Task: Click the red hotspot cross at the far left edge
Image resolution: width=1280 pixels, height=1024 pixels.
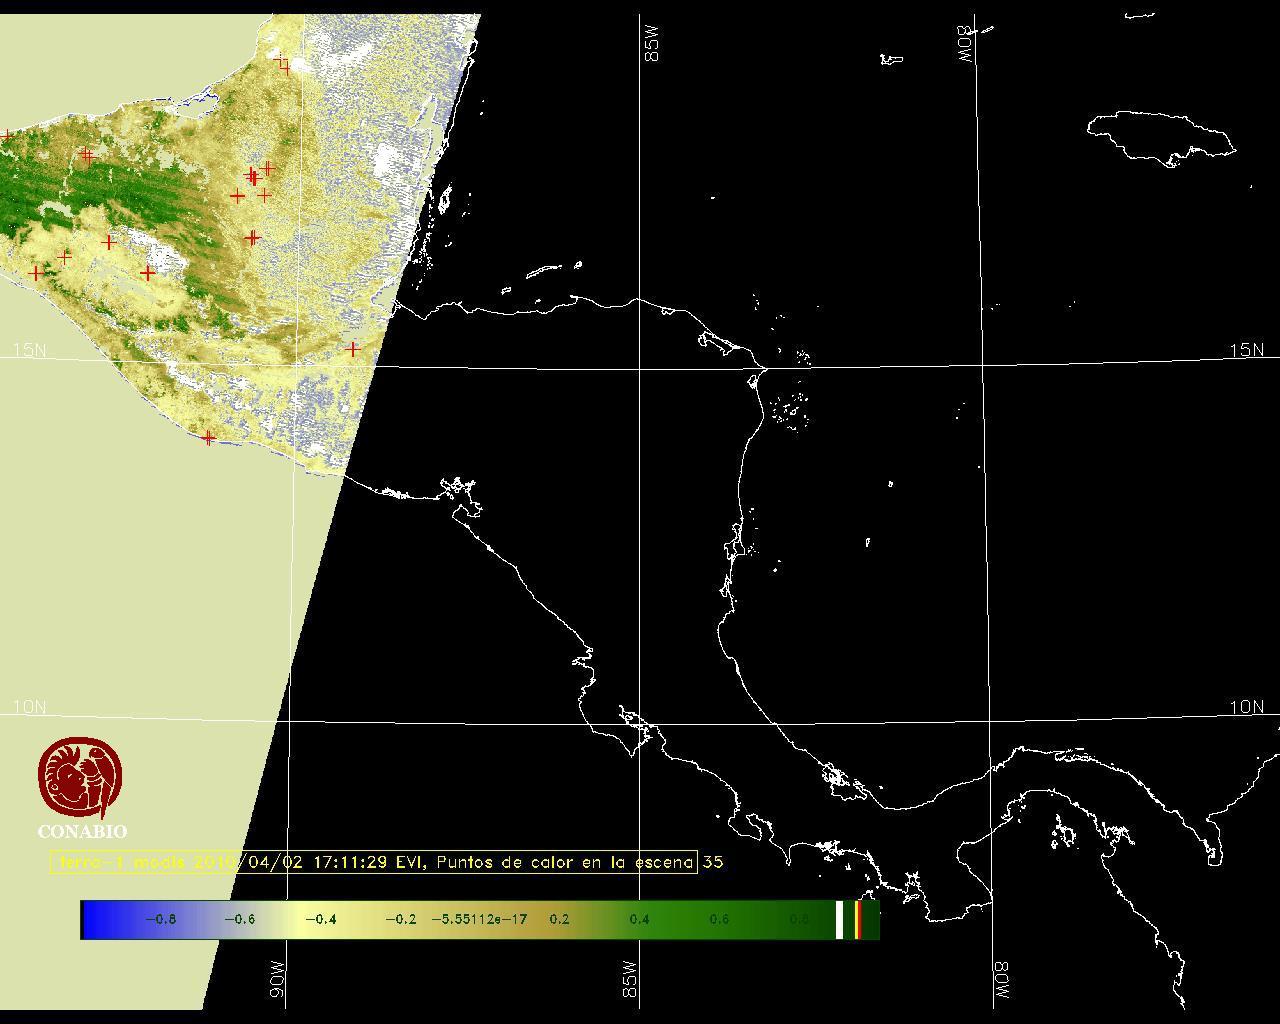Action: pyautogui.click(x=7, y=135)
